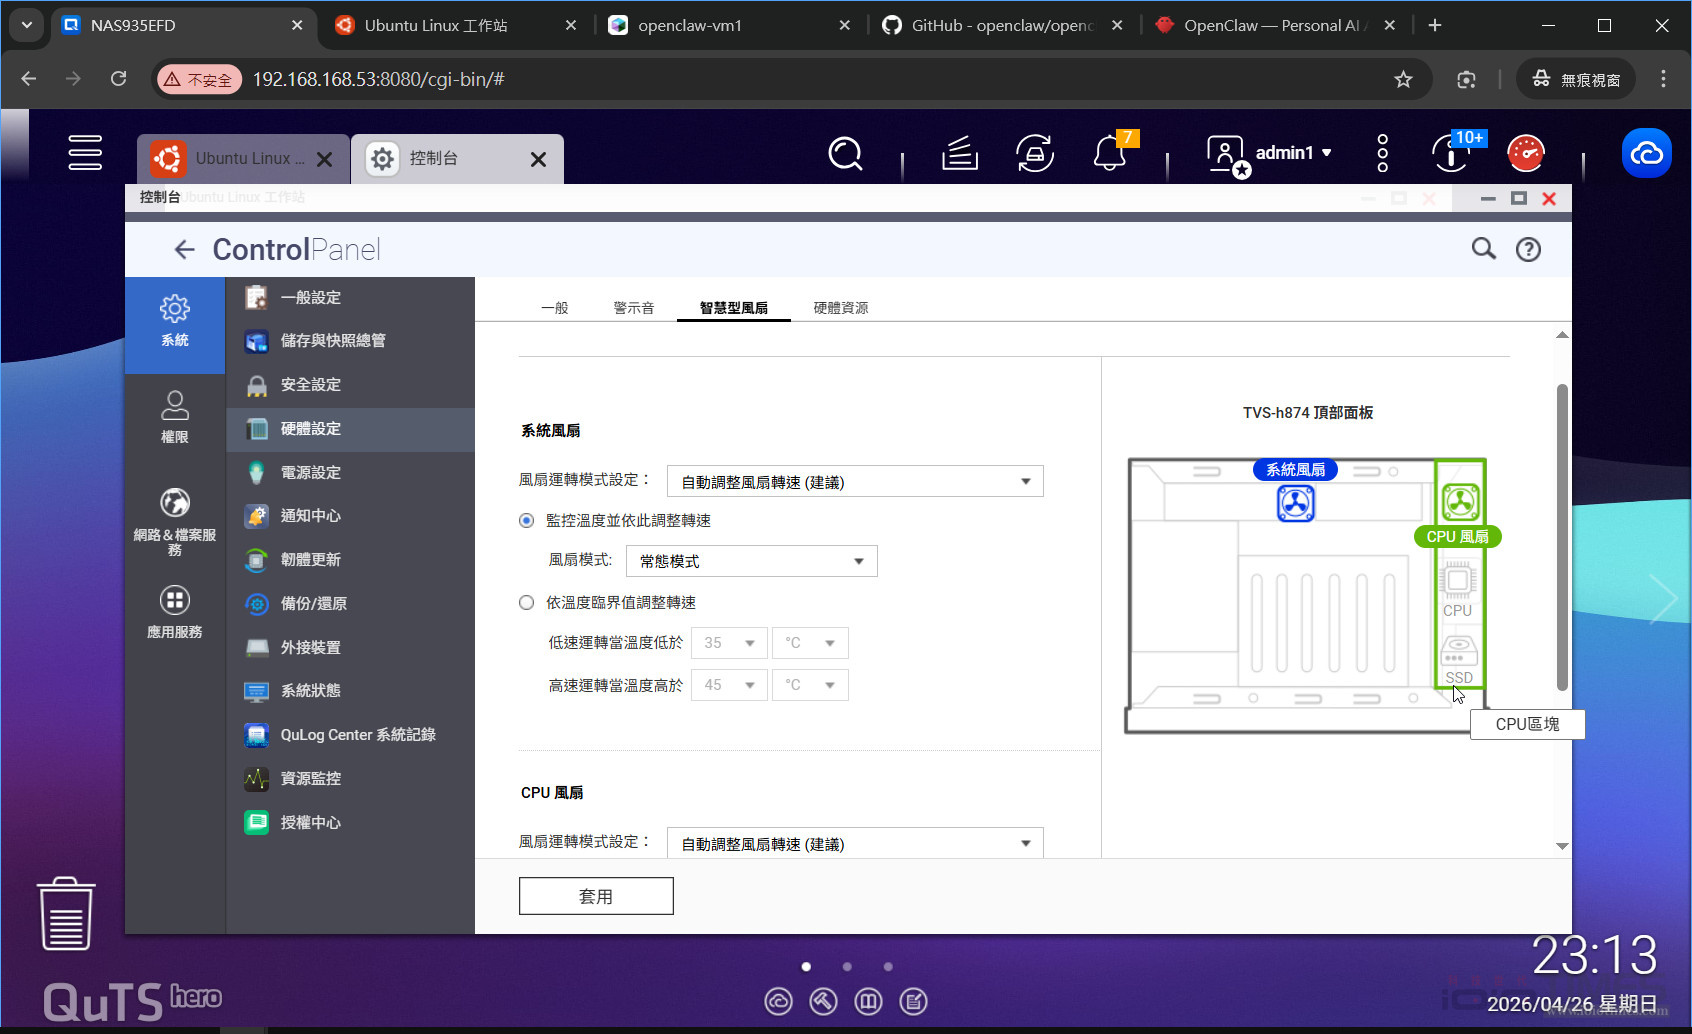1692x1034 pixels.
Task: Click the green CPU fan icon in the diagram
Action: [1460, 501]
